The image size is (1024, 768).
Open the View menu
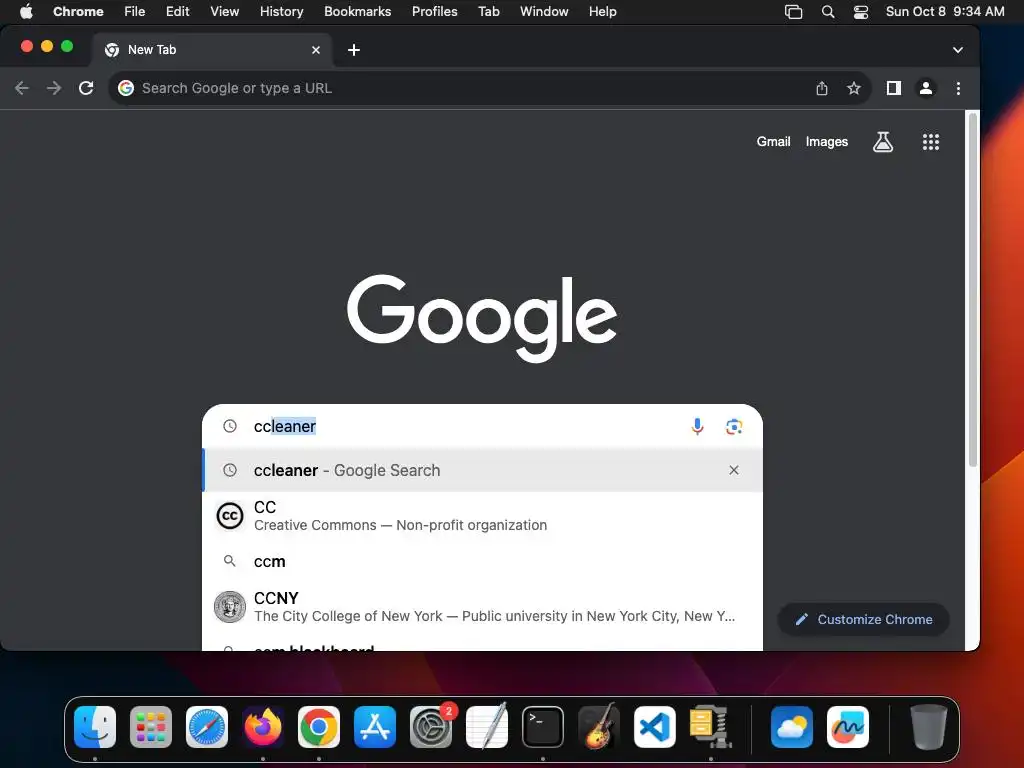click(225, 12)
